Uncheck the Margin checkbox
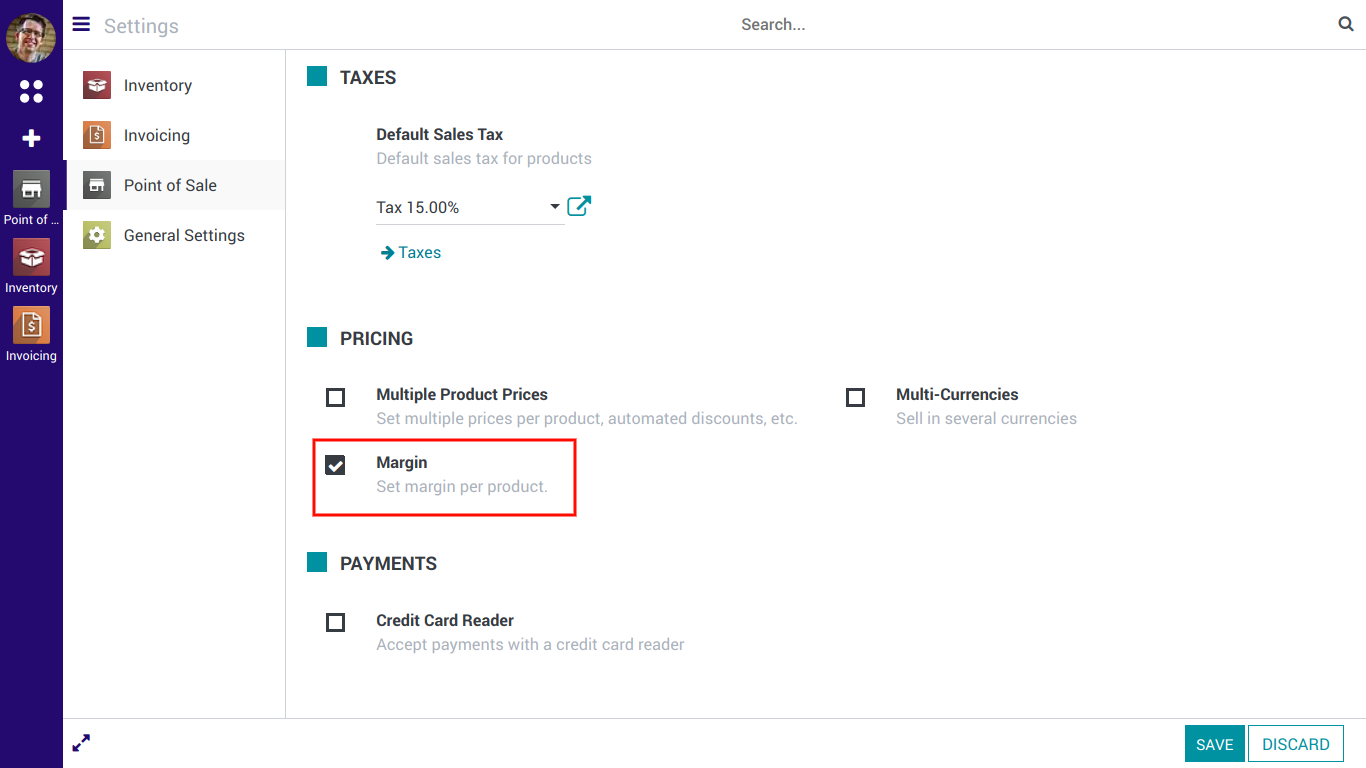This screenshot has height=768, width=1366. 336,466
